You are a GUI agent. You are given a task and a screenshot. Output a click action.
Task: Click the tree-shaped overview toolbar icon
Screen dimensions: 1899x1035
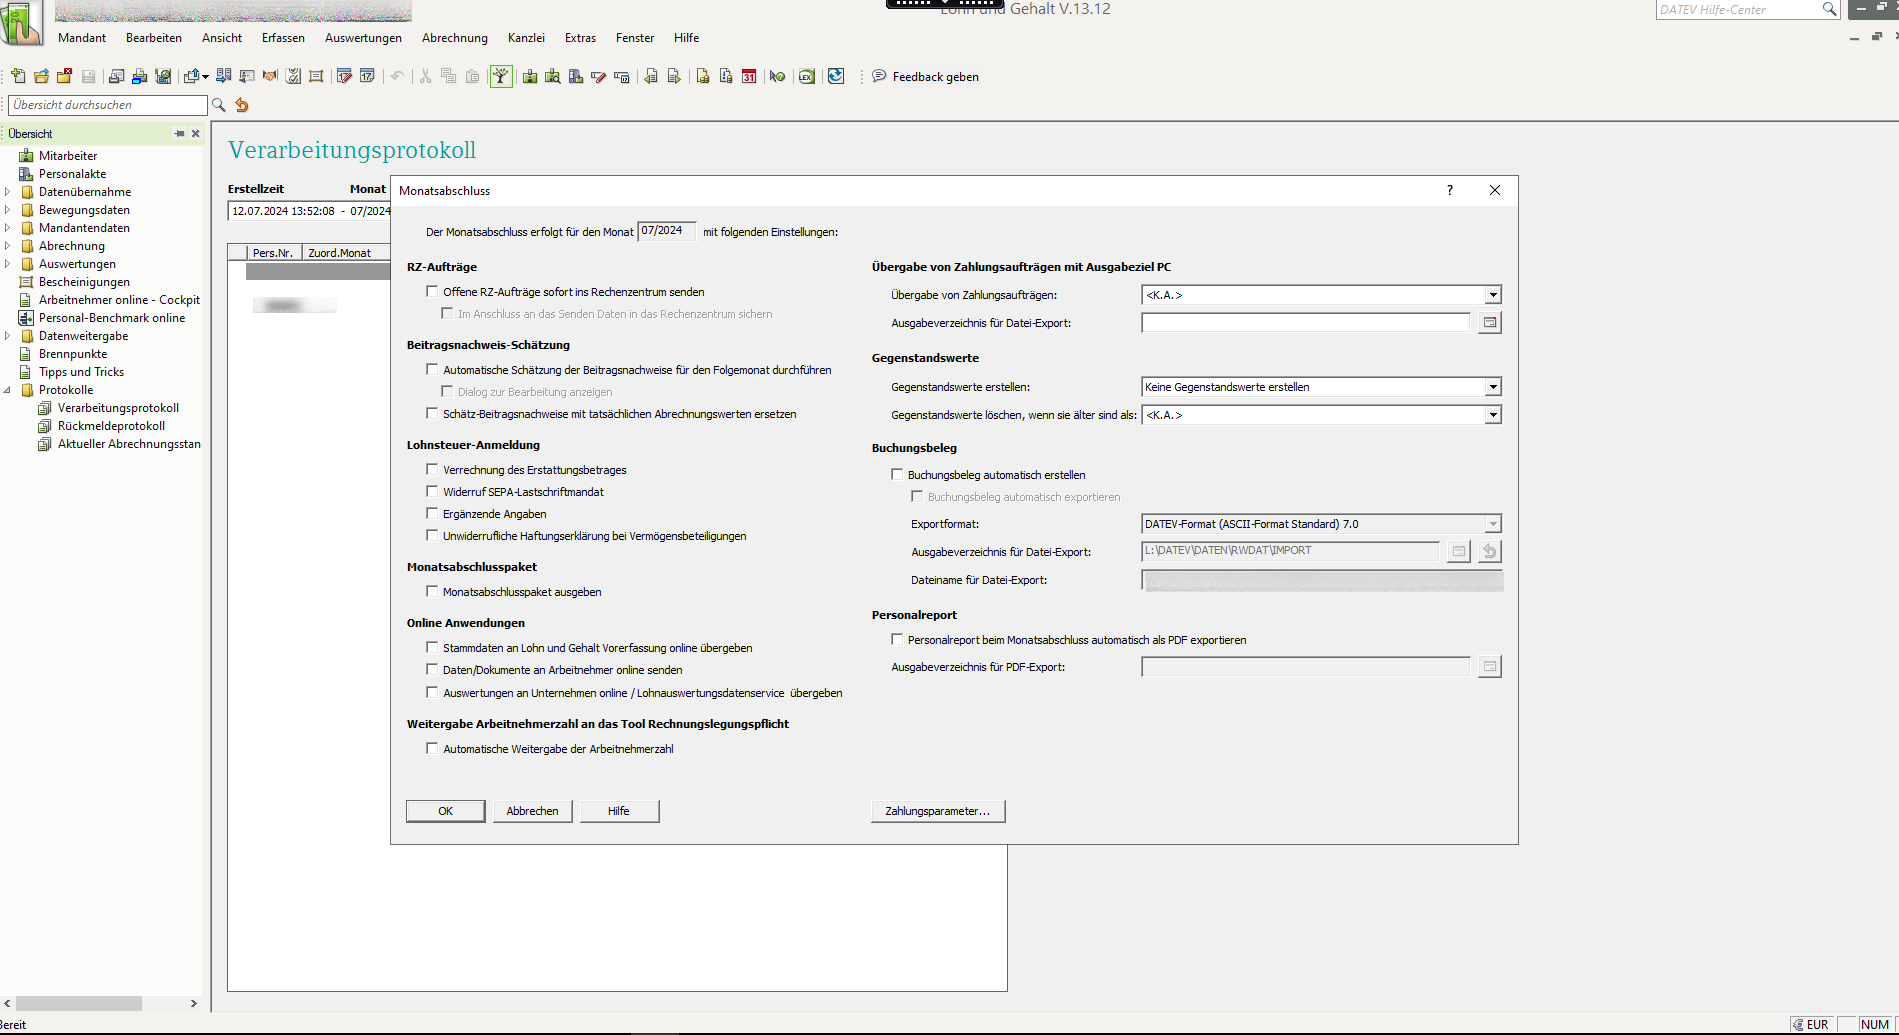501,77
